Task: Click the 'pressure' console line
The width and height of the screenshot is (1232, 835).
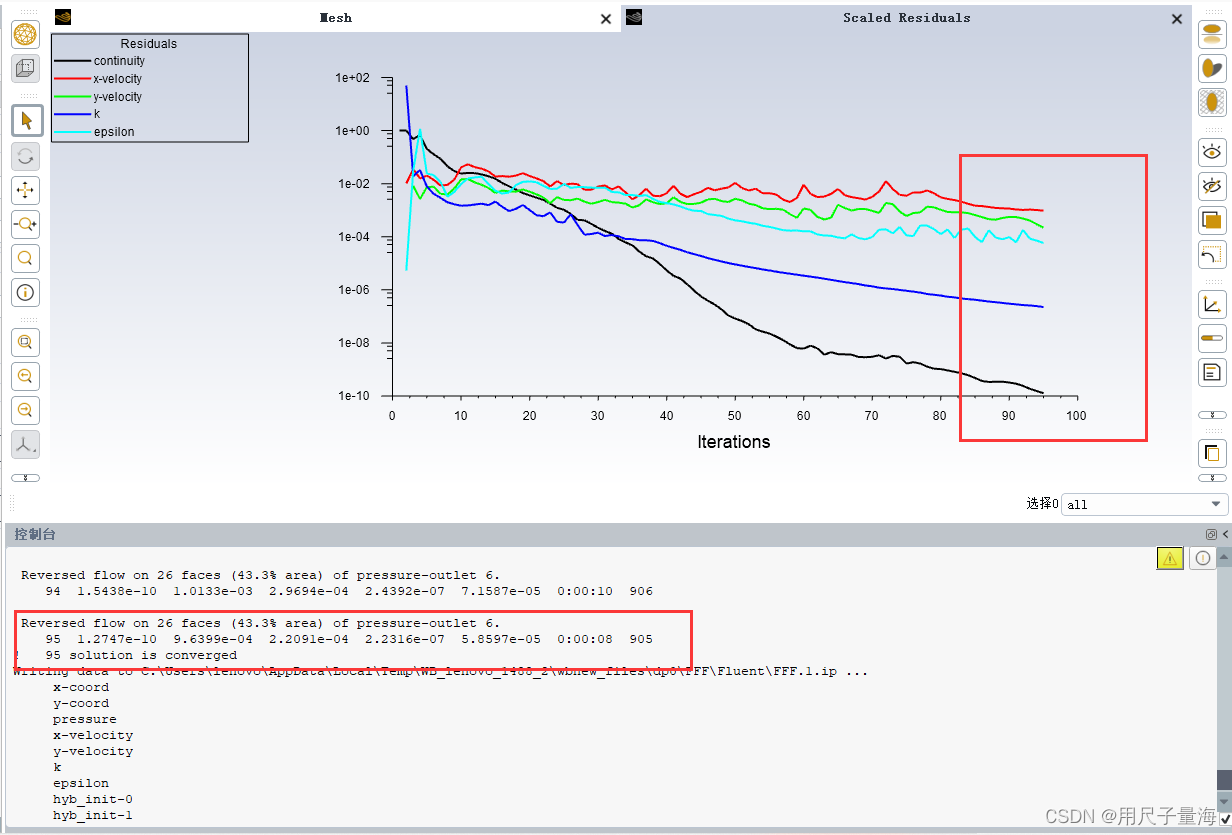Action: click(x=85, y=719)
